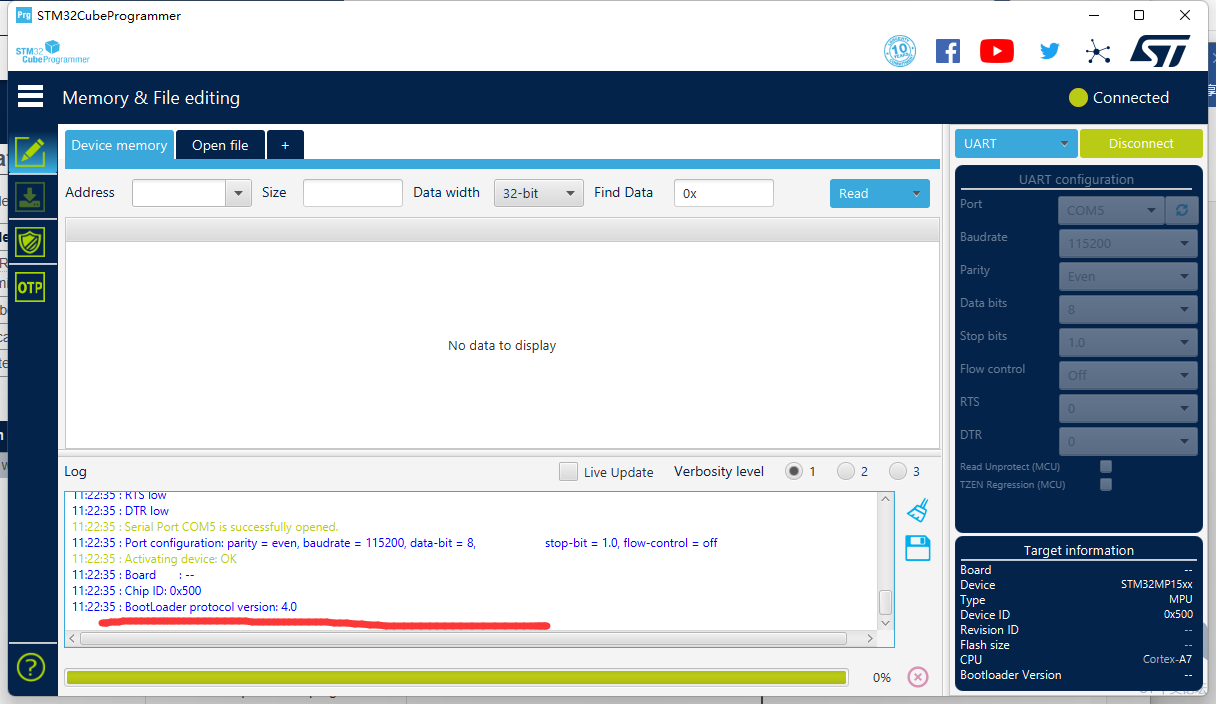Screen dimensions: 1216x704
Task: Click the STM32MP15xx device value
Action: pos(1156,585)
